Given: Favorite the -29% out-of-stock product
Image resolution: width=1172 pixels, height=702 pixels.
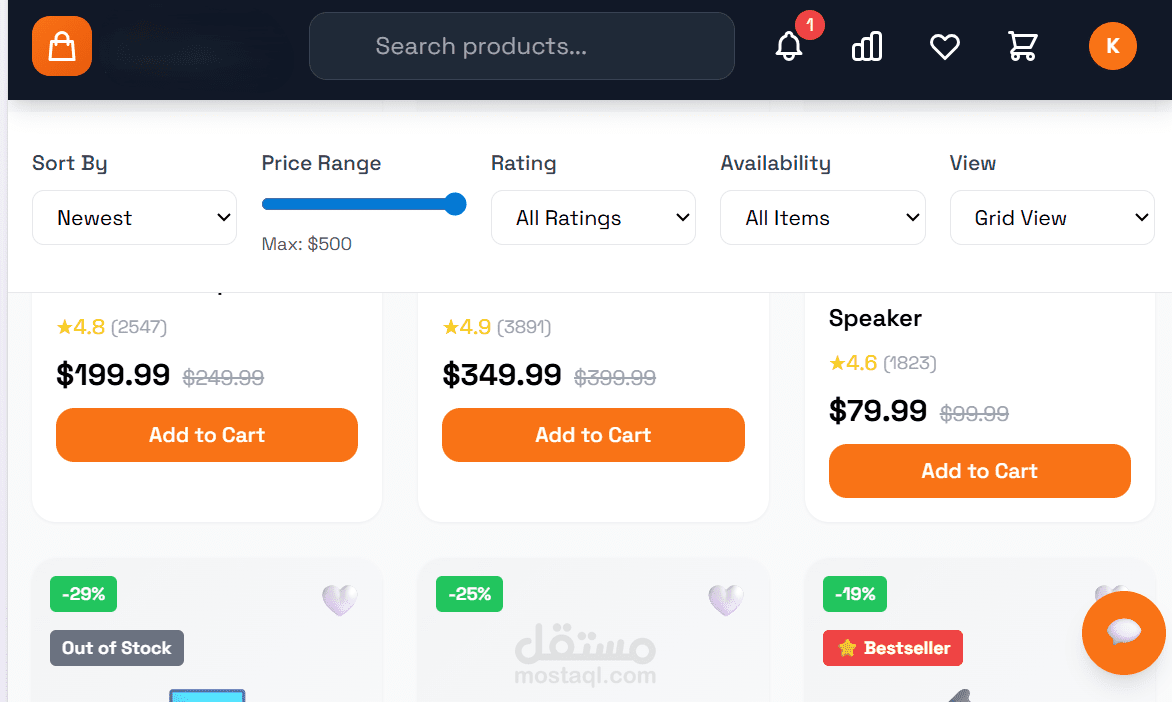Looking at the screenshot, I should (339, 600).
